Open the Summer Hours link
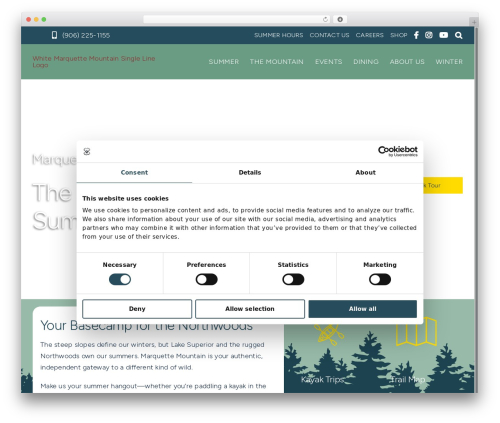This screenshot has height=423, width=500. tap(279, 35)
